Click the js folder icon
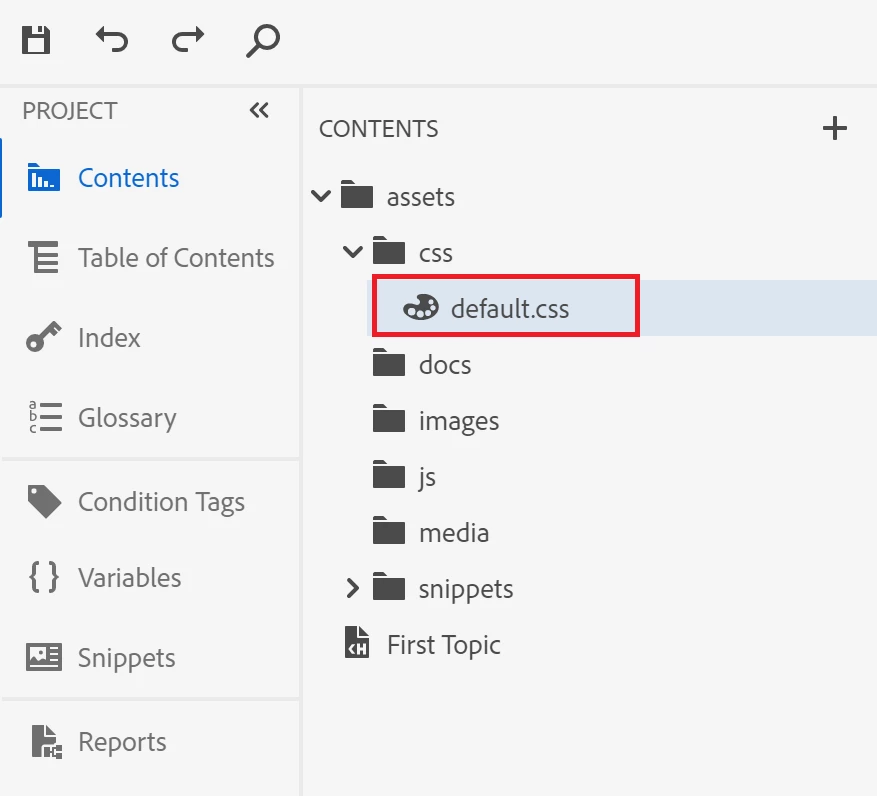The height and width of the screenshot is (796, 877). click(x=389, y=474)
